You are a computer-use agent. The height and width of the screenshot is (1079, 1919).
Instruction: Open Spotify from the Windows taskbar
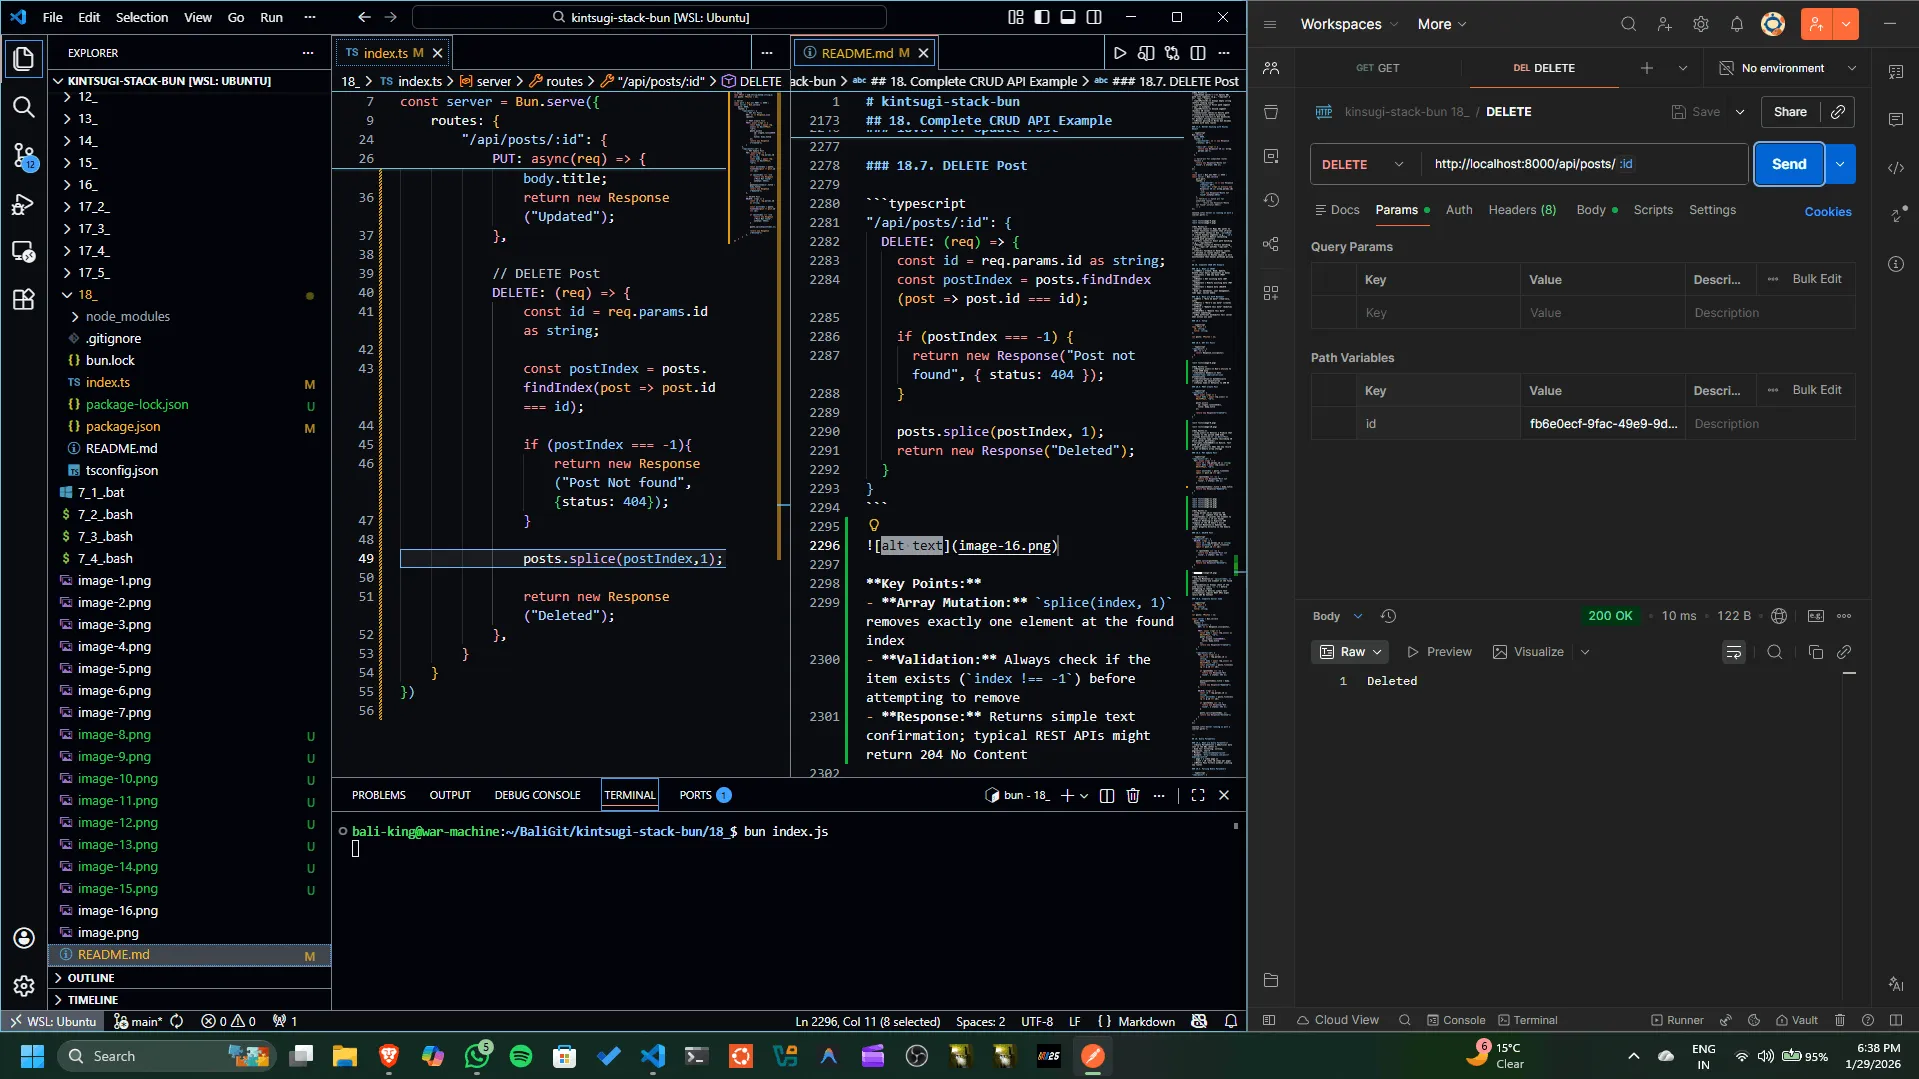pos(521,1056)
